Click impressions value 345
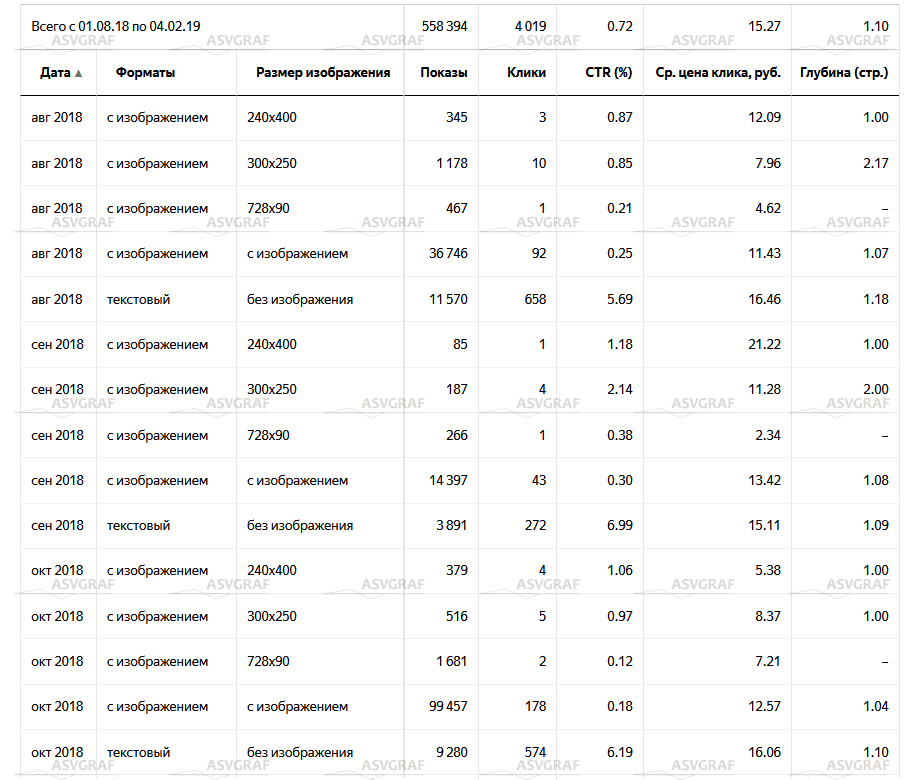Viewport: 920px width, 780px height. [x=456, y=117]
